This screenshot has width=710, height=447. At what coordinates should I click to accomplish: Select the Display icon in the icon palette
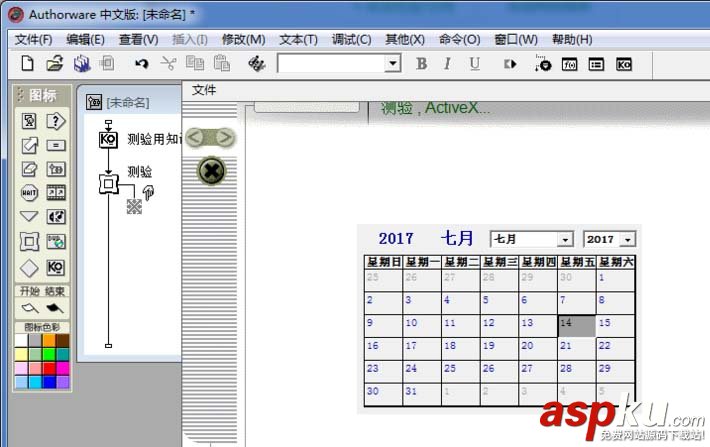click(29, 121)
